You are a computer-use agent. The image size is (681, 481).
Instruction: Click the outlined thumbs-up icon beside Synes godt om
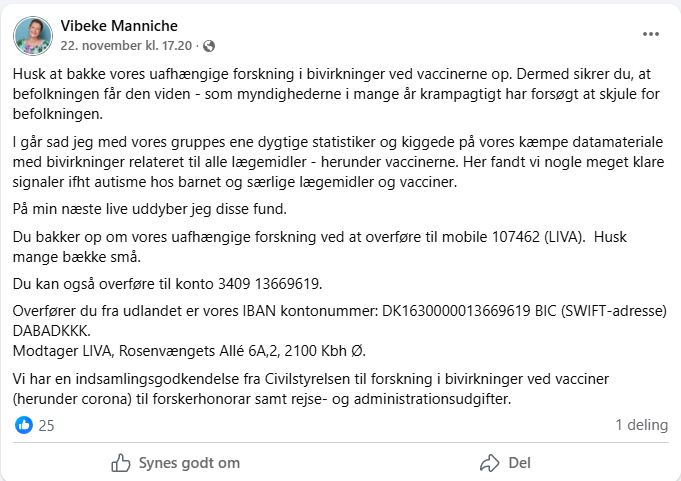pos(121,463)
